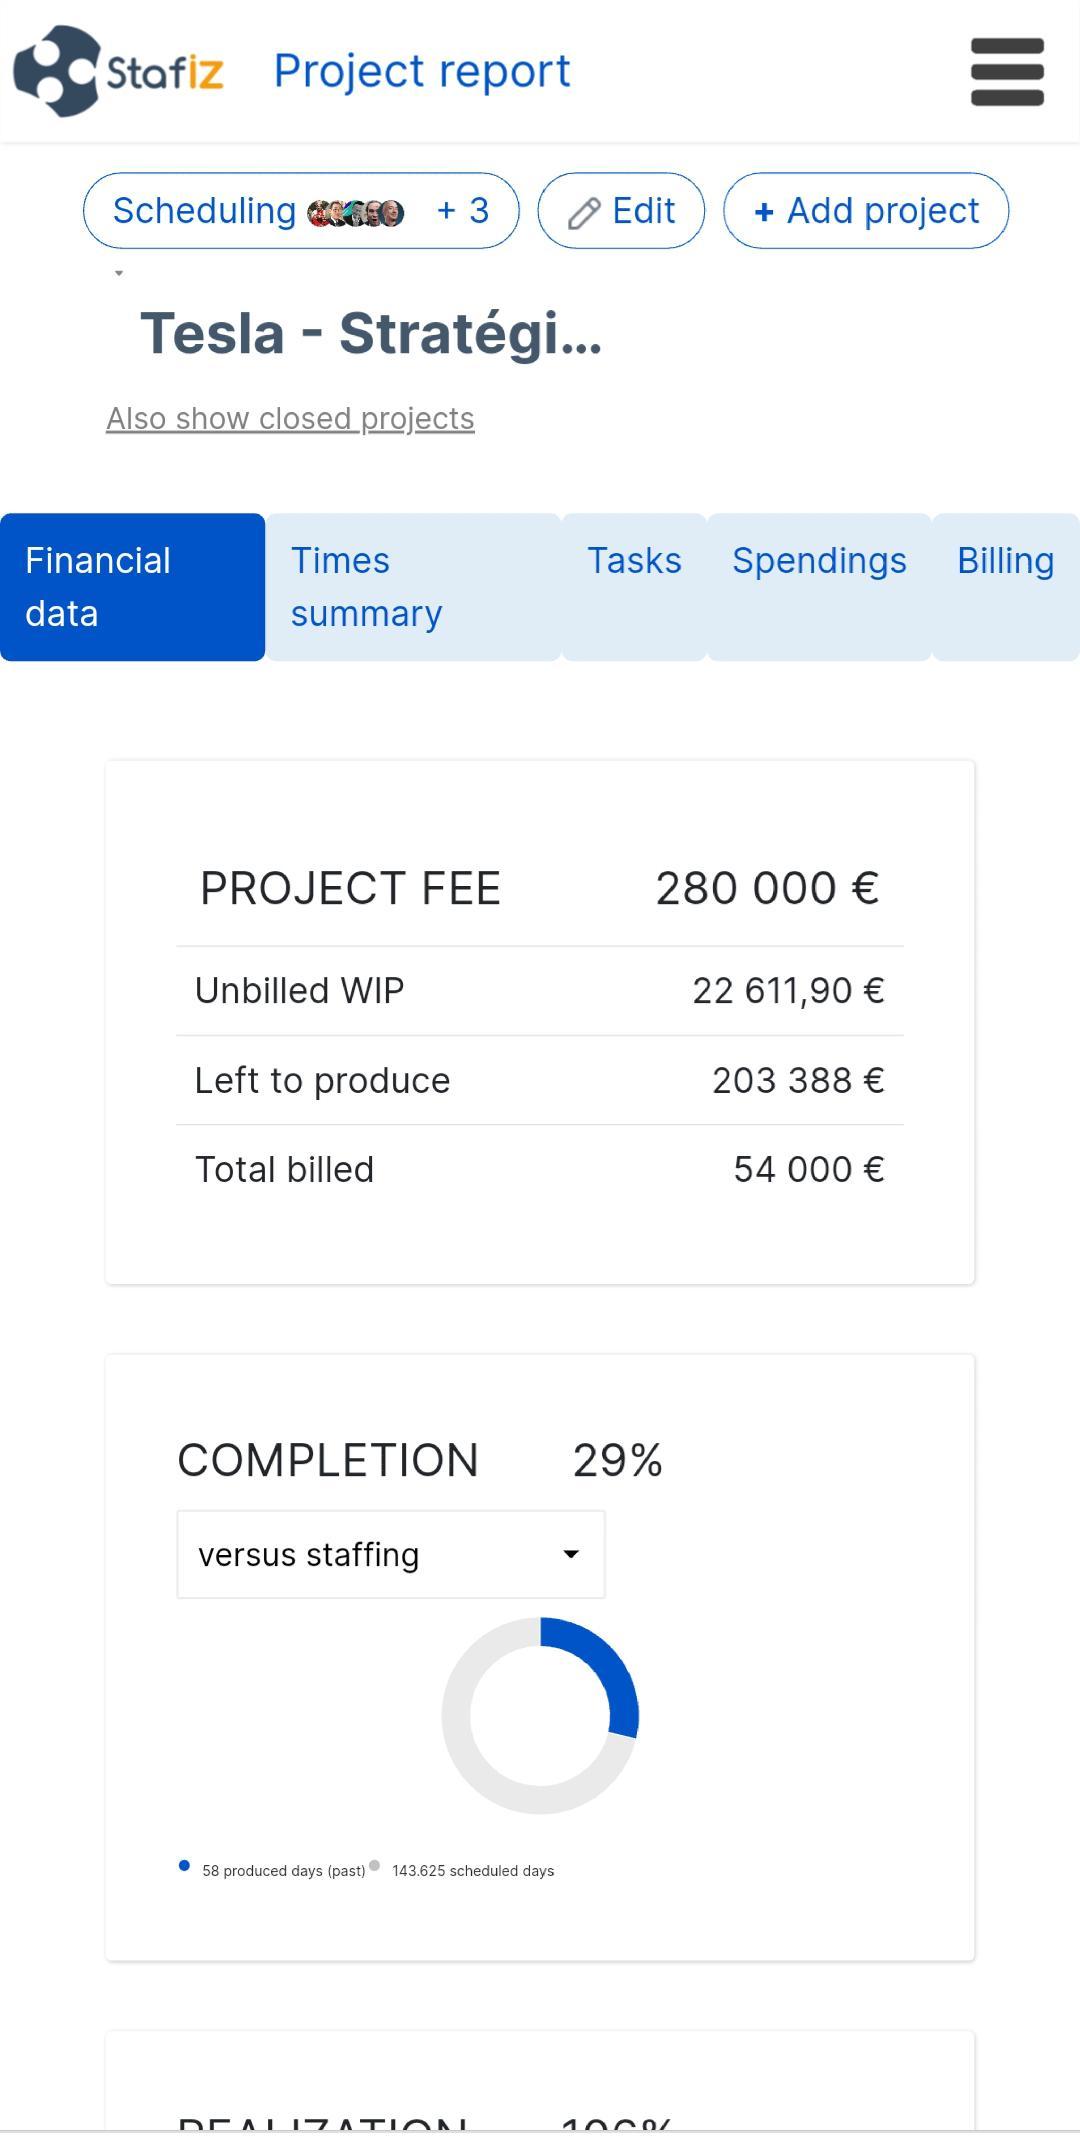This screenshot has width=1080, height=2136.
Task: Click the Project report header title
Action: 422,71
